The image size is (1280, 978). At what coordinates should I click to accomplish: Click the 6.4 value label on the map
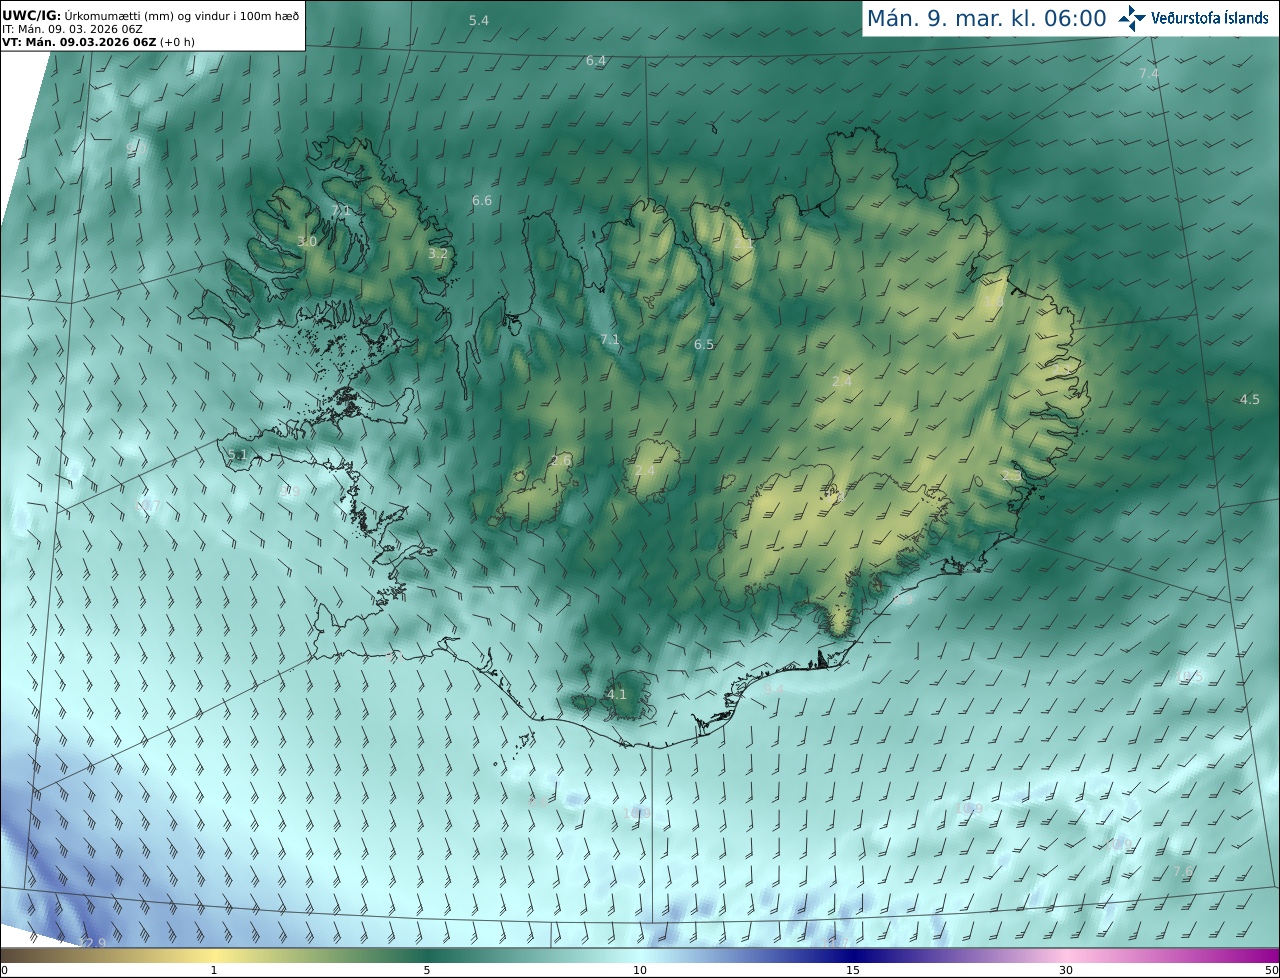click(596, 61)
